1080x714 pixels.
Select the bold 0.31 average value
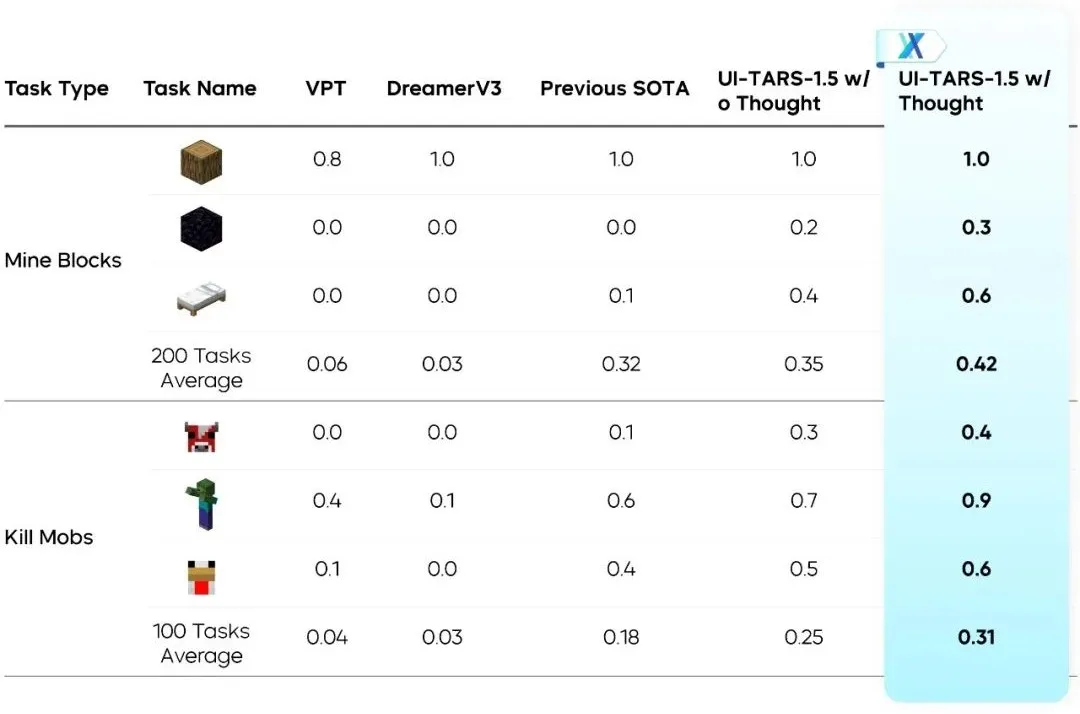[976, 637]
